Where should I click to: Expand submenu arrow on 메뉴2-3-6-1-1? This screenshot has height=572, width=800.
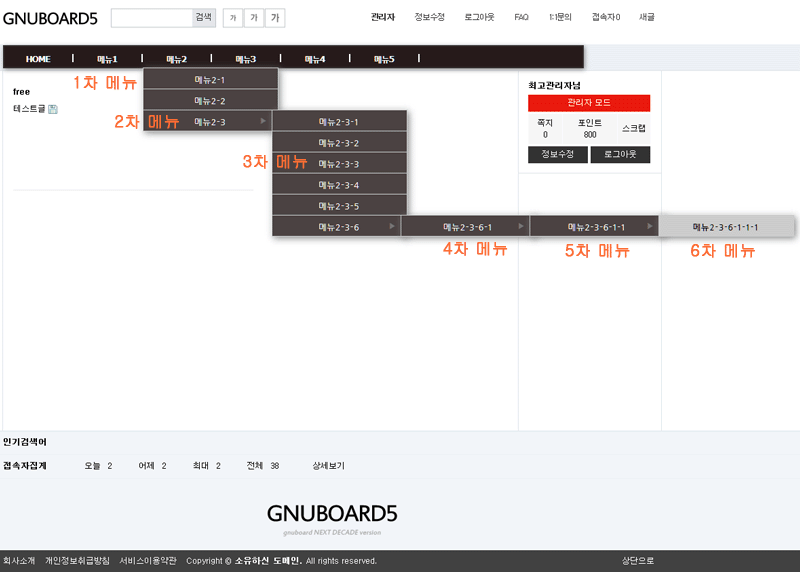[x=650, y=227]
